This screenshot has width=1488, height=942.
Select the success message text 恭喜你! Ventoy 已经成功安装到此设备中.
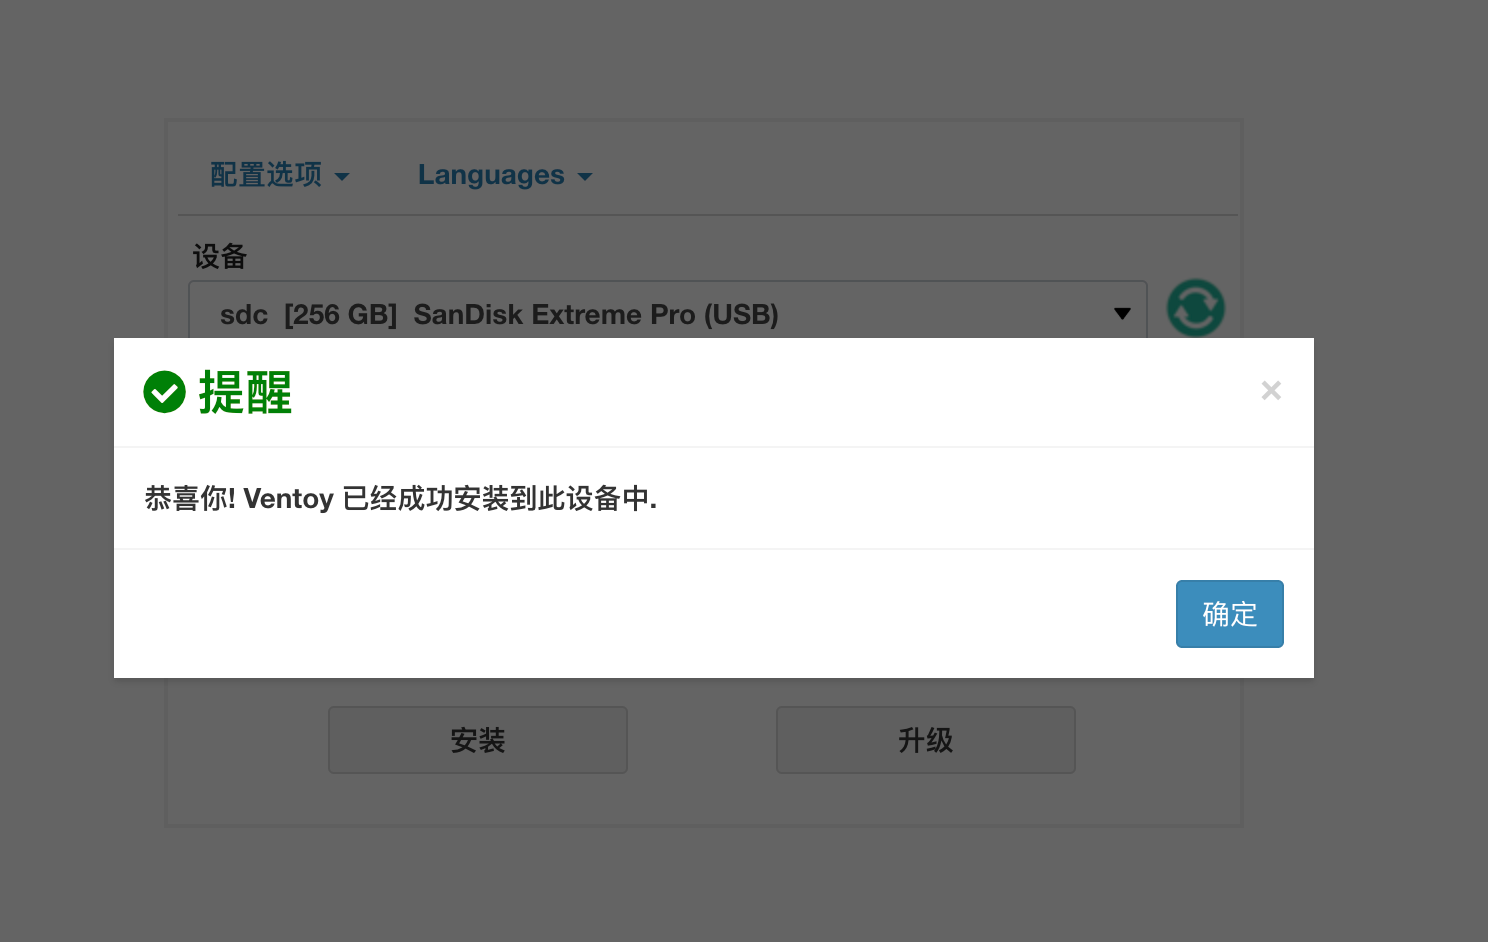401,498
